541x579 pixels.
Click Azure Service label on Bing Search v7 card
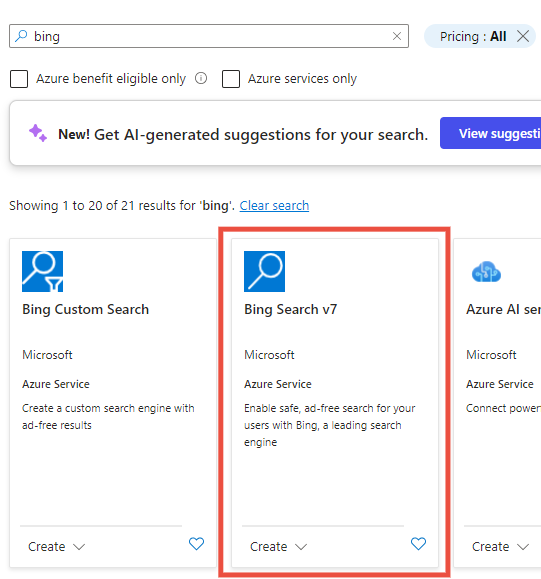pos(278,384)
